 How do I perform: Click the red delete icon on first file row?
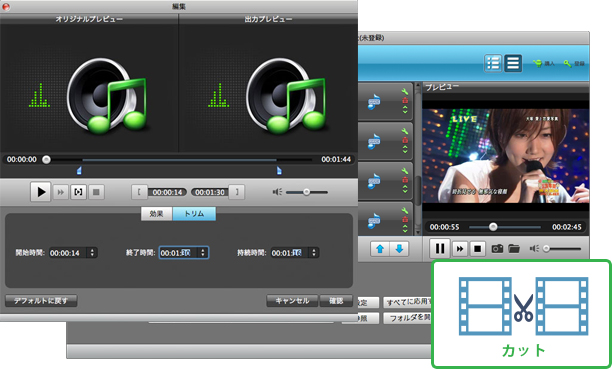pos(405,101)
